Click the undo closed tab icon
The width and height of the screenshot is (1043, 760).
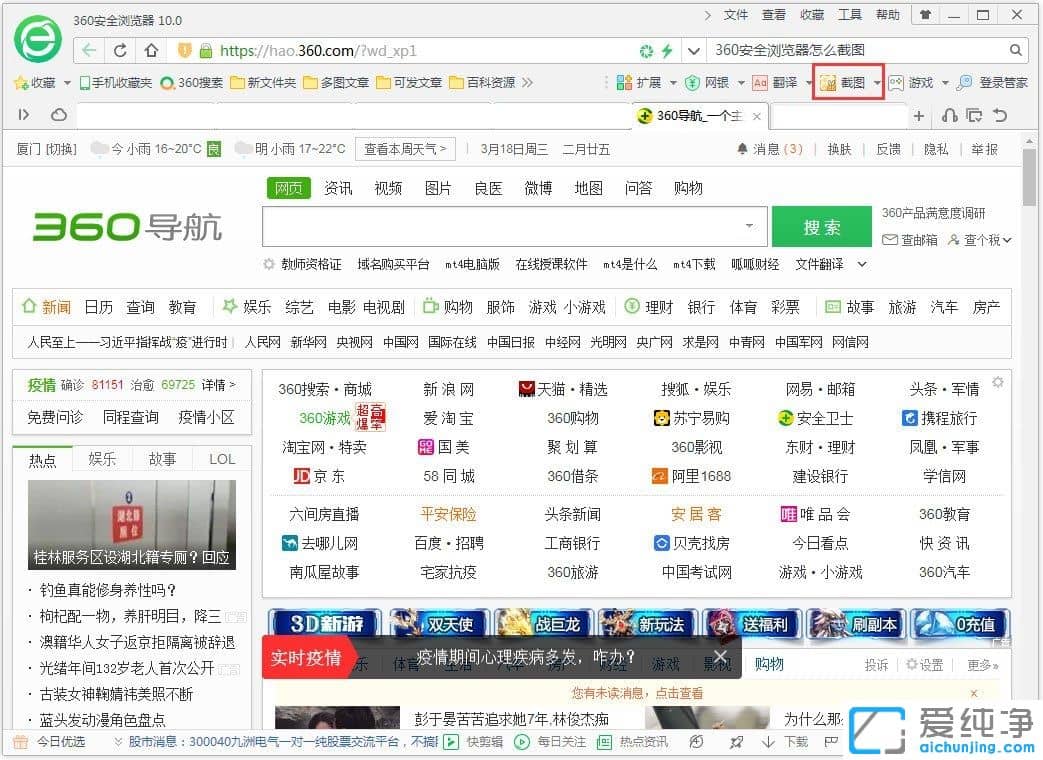(1000, 116)
